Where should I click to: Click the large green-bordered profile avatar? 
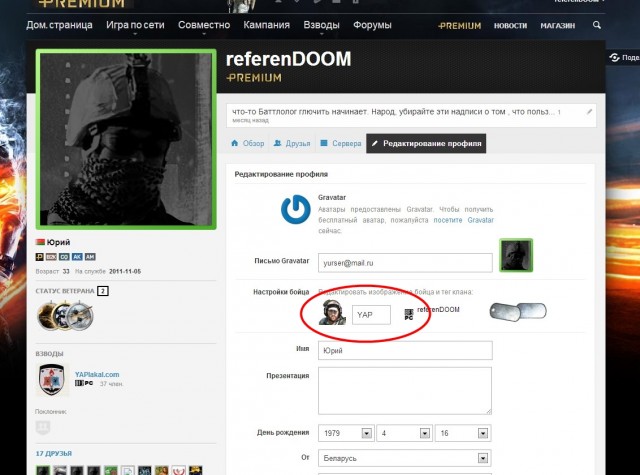point(126,139)
